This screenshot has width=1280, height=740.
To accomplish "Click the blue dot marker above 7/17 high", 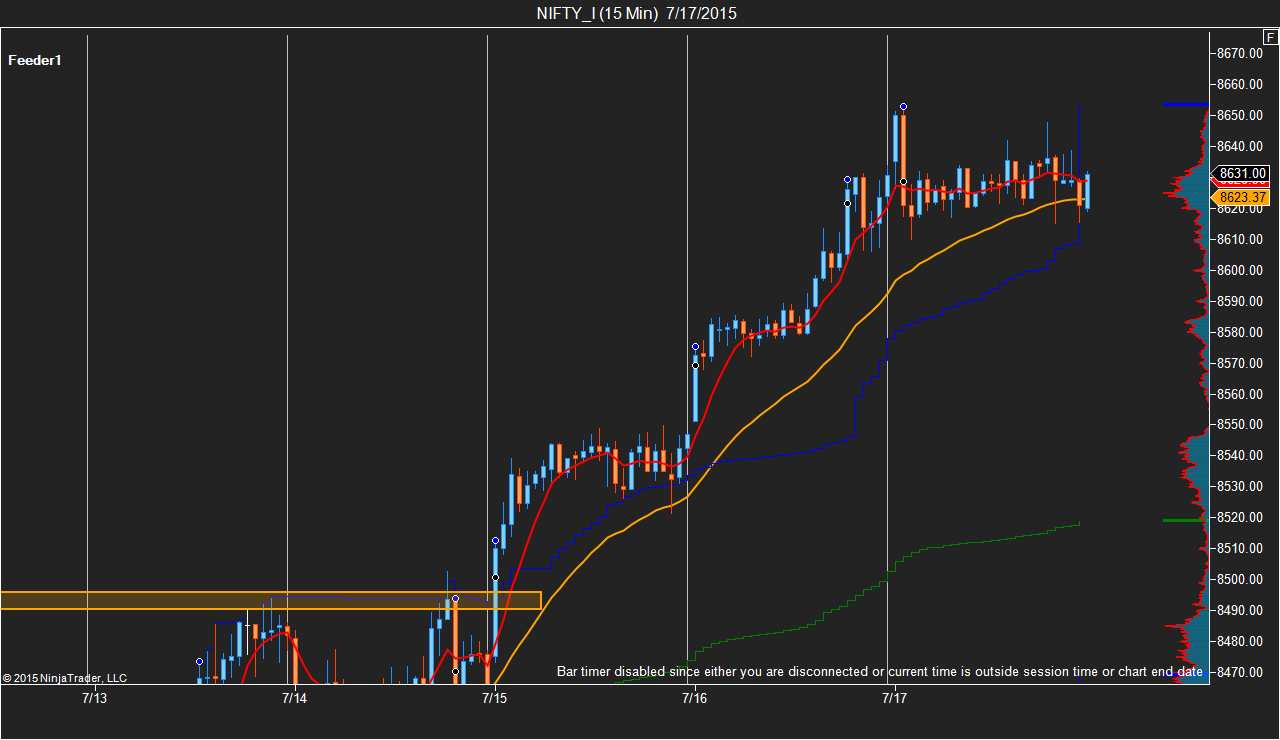I will (903, 106).
